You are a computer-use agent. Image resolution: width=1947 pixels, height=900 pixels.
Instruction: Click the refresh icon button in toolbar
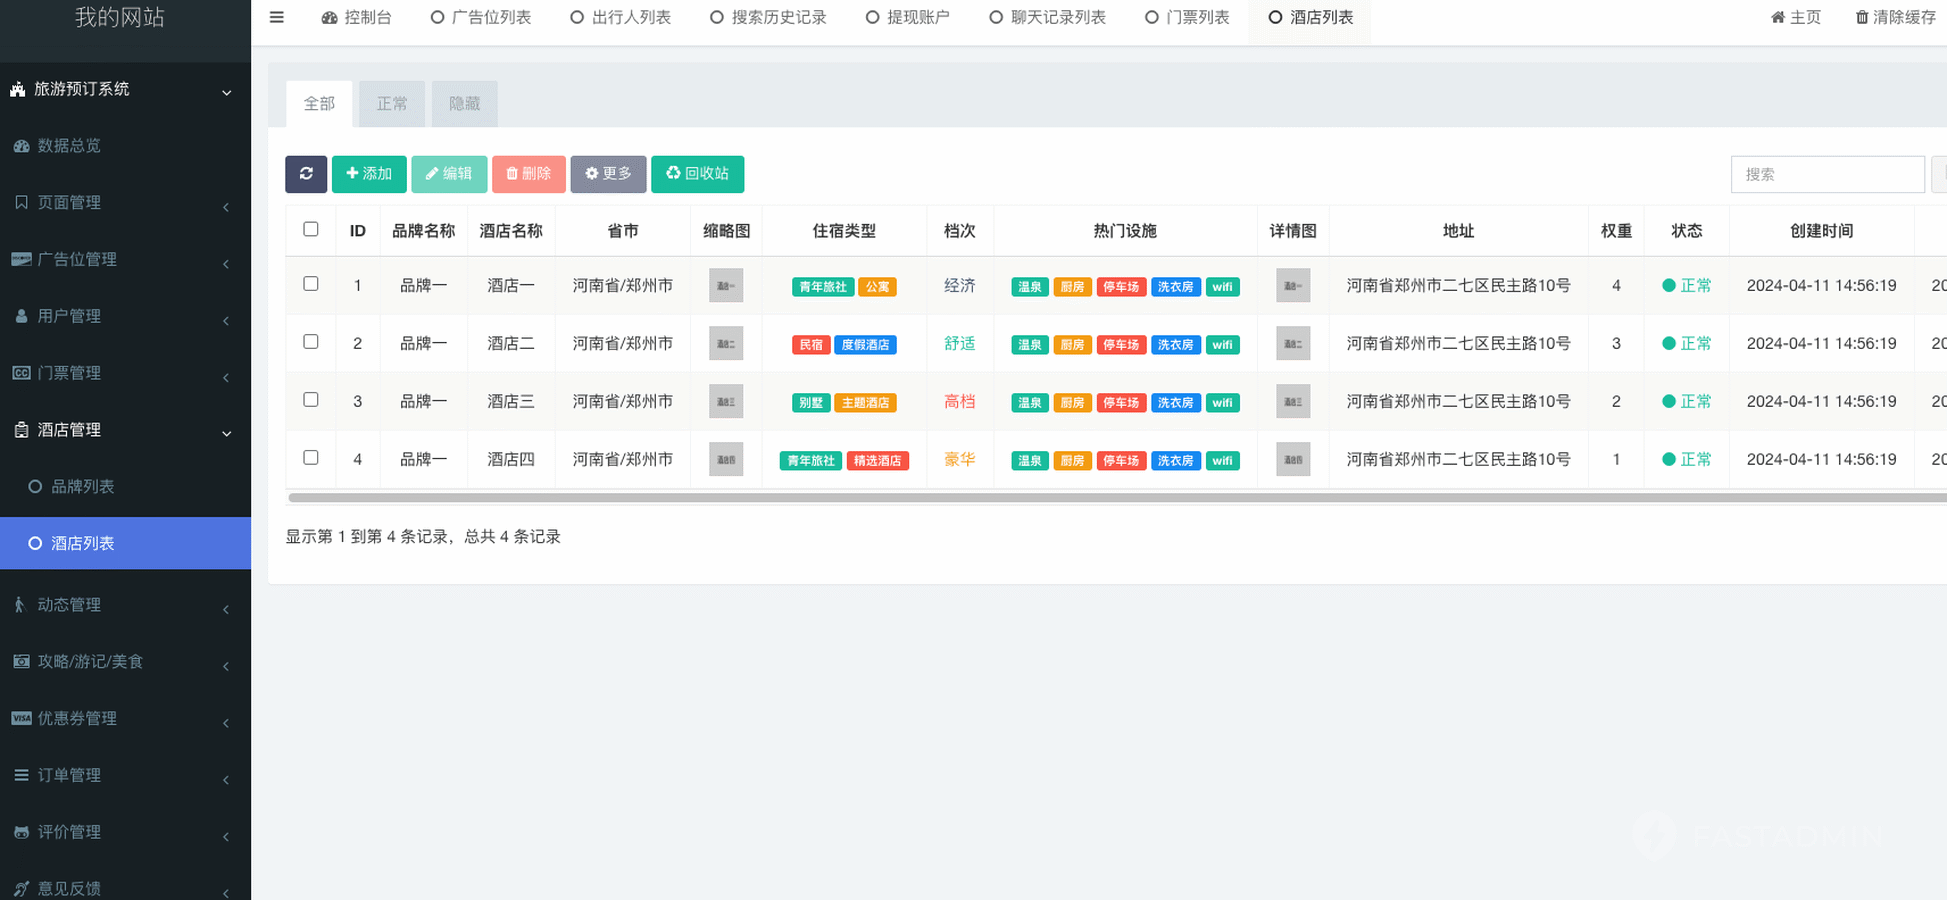pyautogui.click(x=306, y=174)
